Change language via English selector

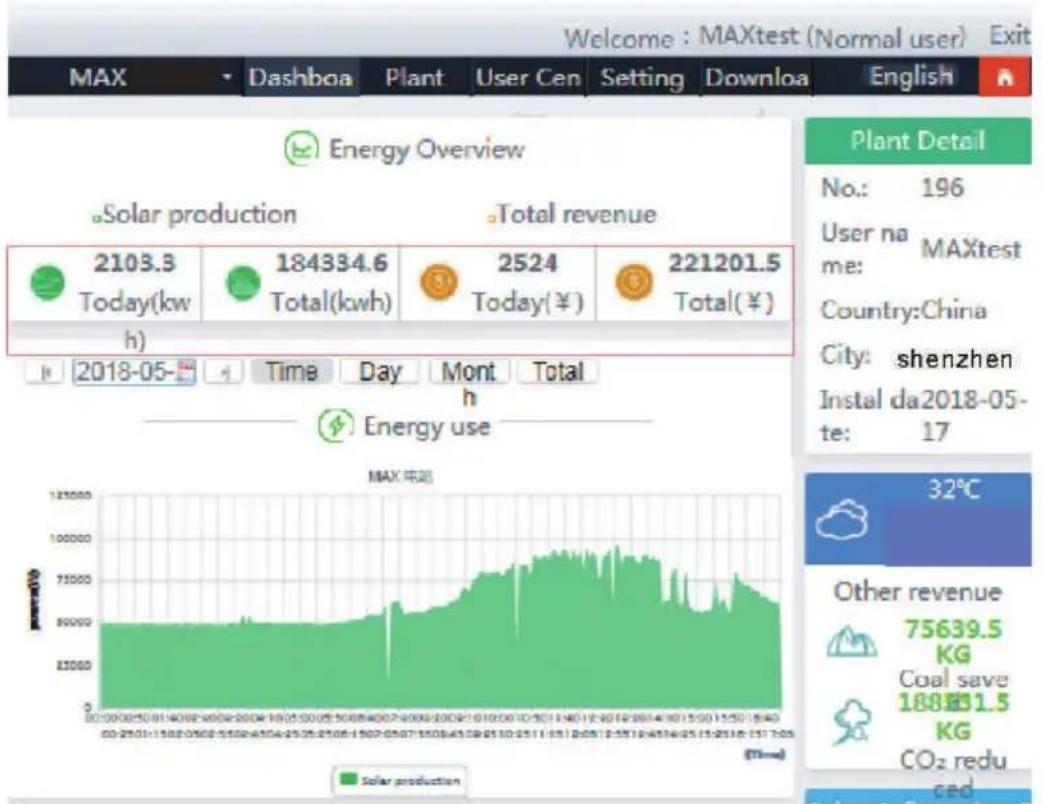click(x=911, y=76)
